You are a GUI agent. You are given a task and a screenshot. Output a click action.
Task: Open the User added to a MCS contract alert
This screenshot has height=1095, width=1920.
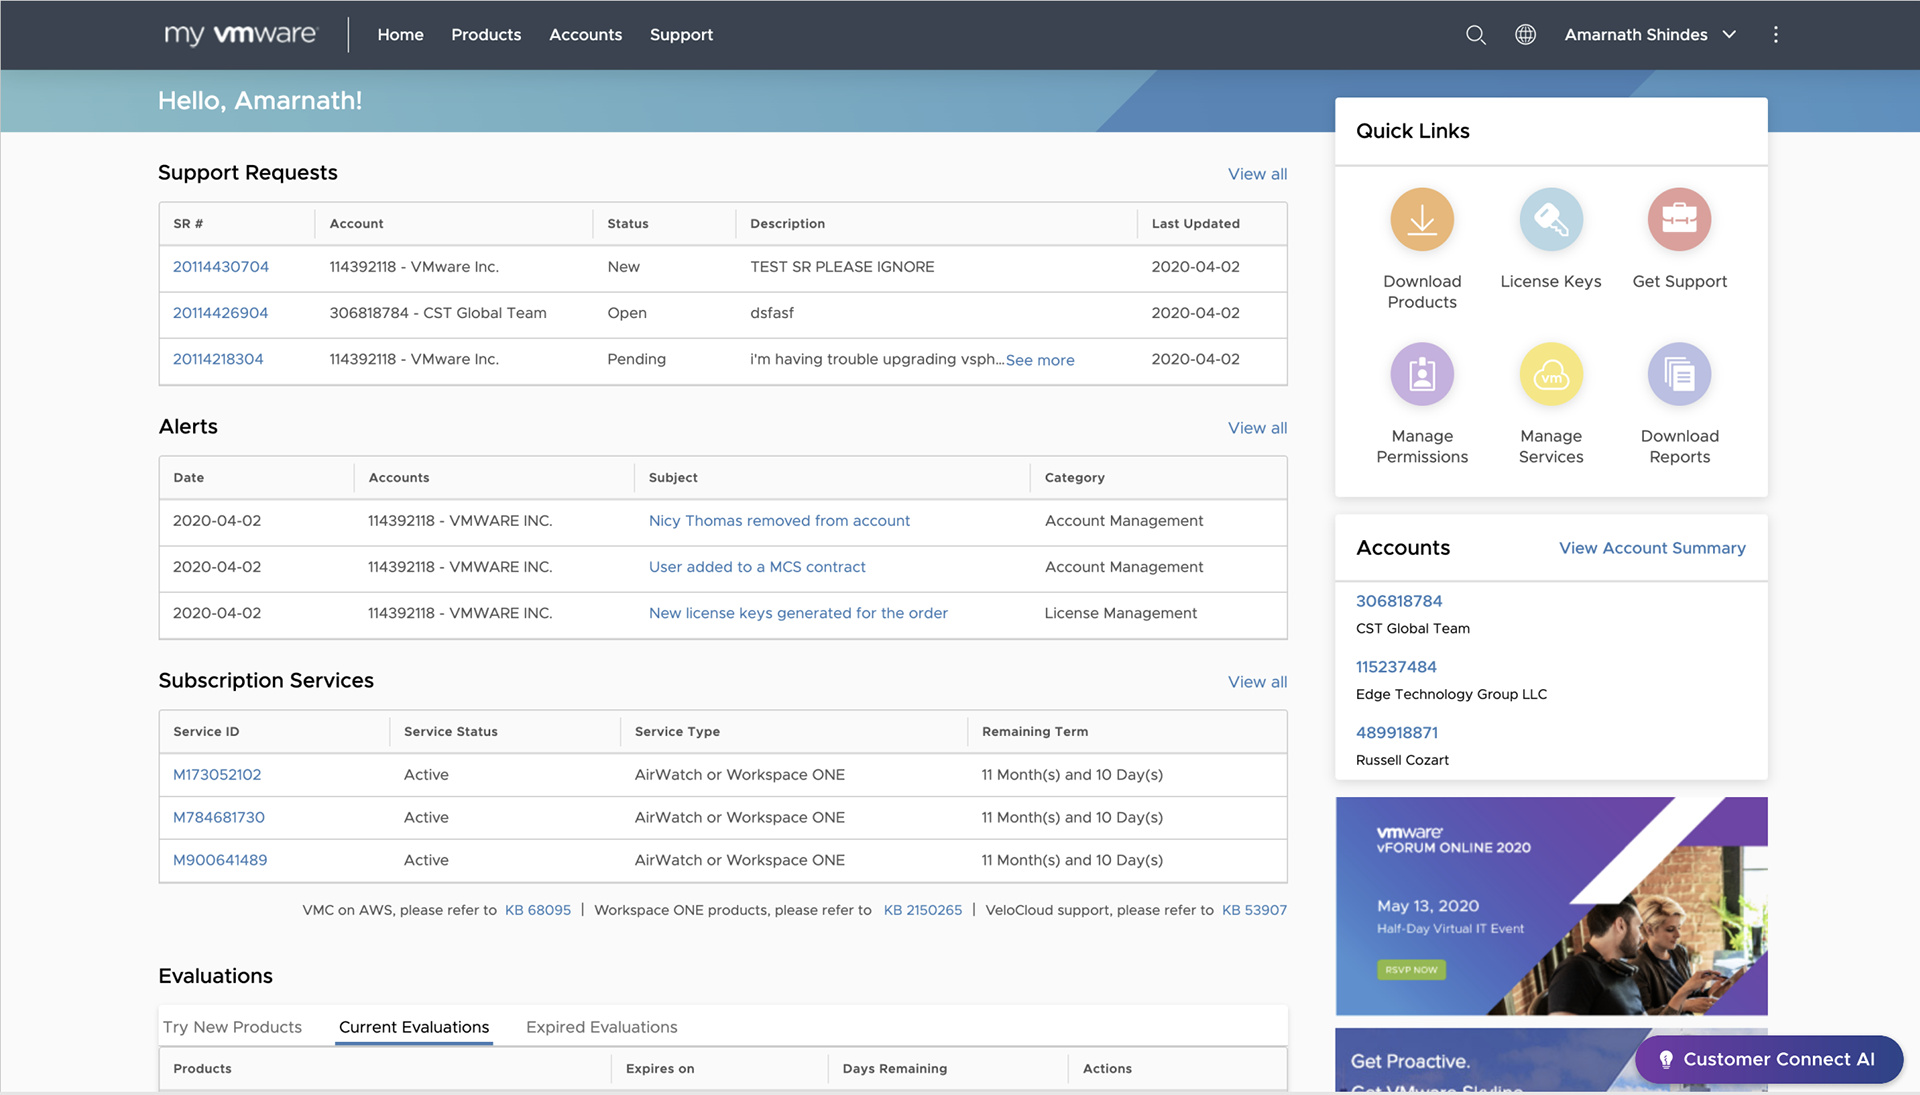pos(757,567)
